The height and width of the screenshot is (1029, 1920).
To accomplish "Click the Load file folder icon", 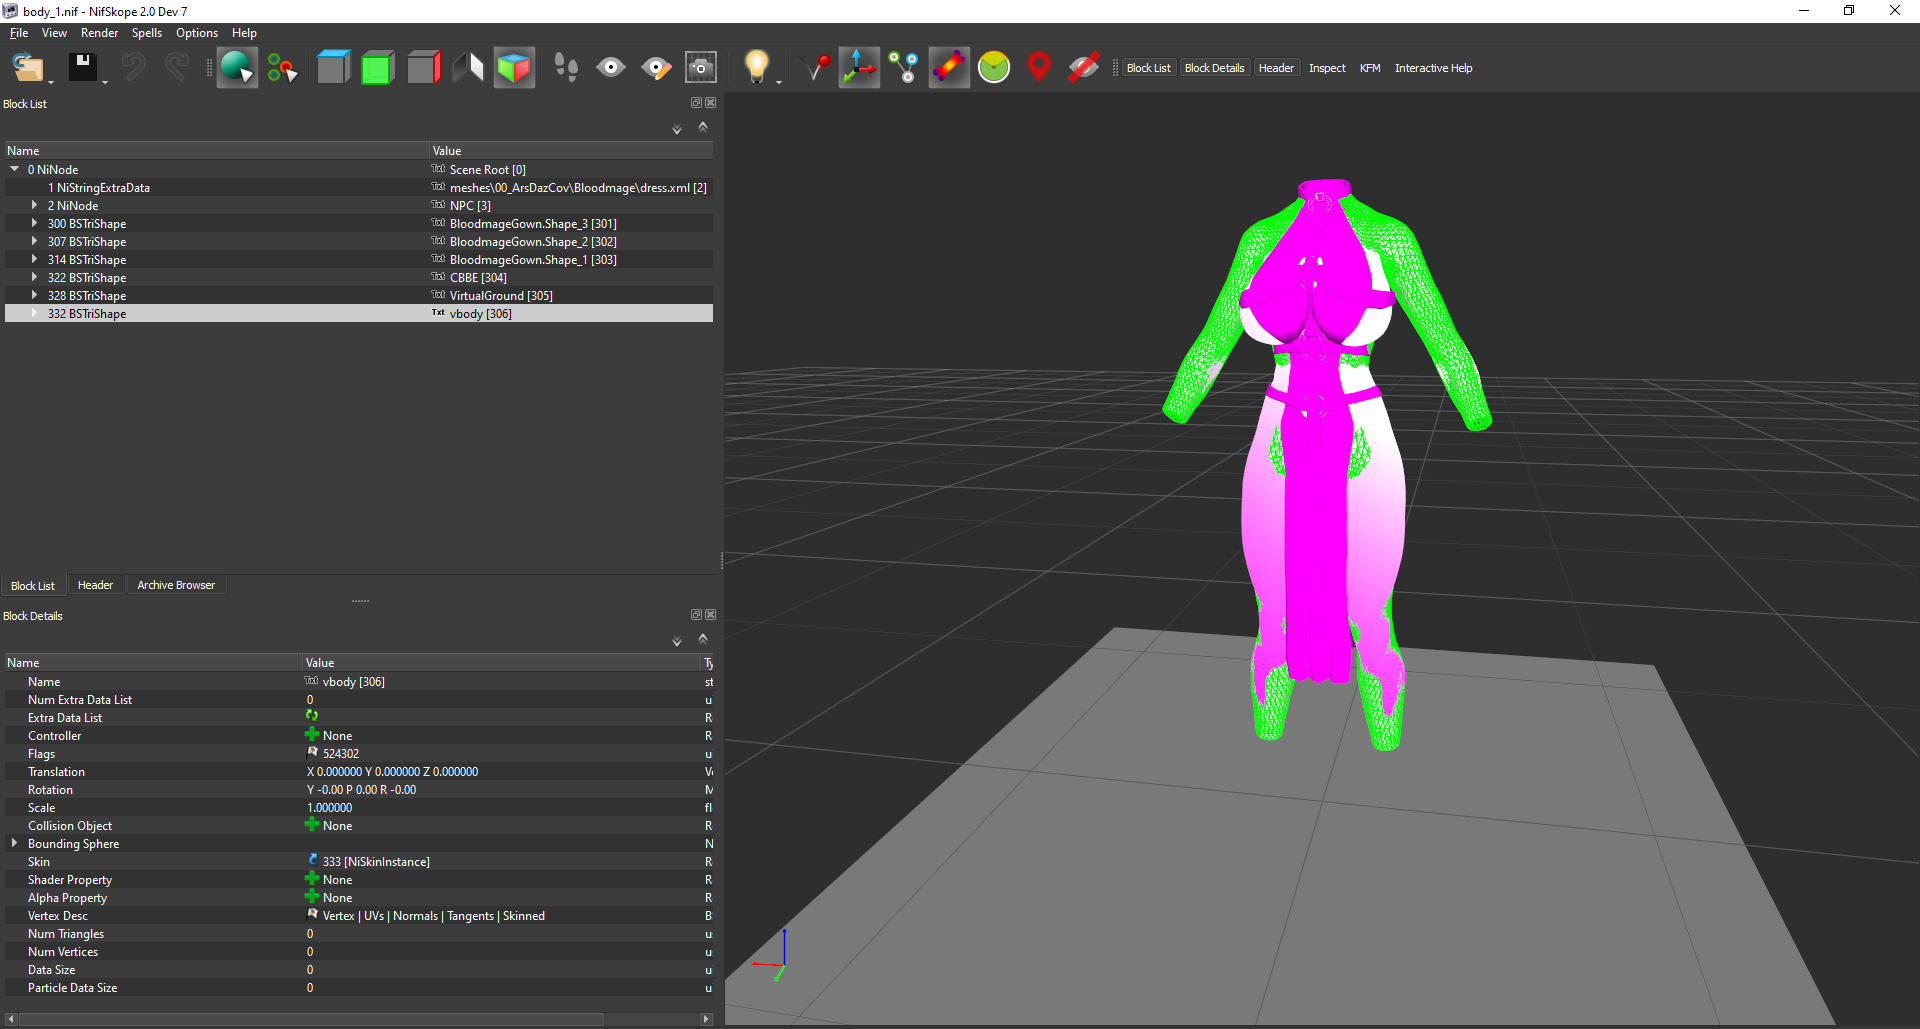I will click(x=28, y=68).
